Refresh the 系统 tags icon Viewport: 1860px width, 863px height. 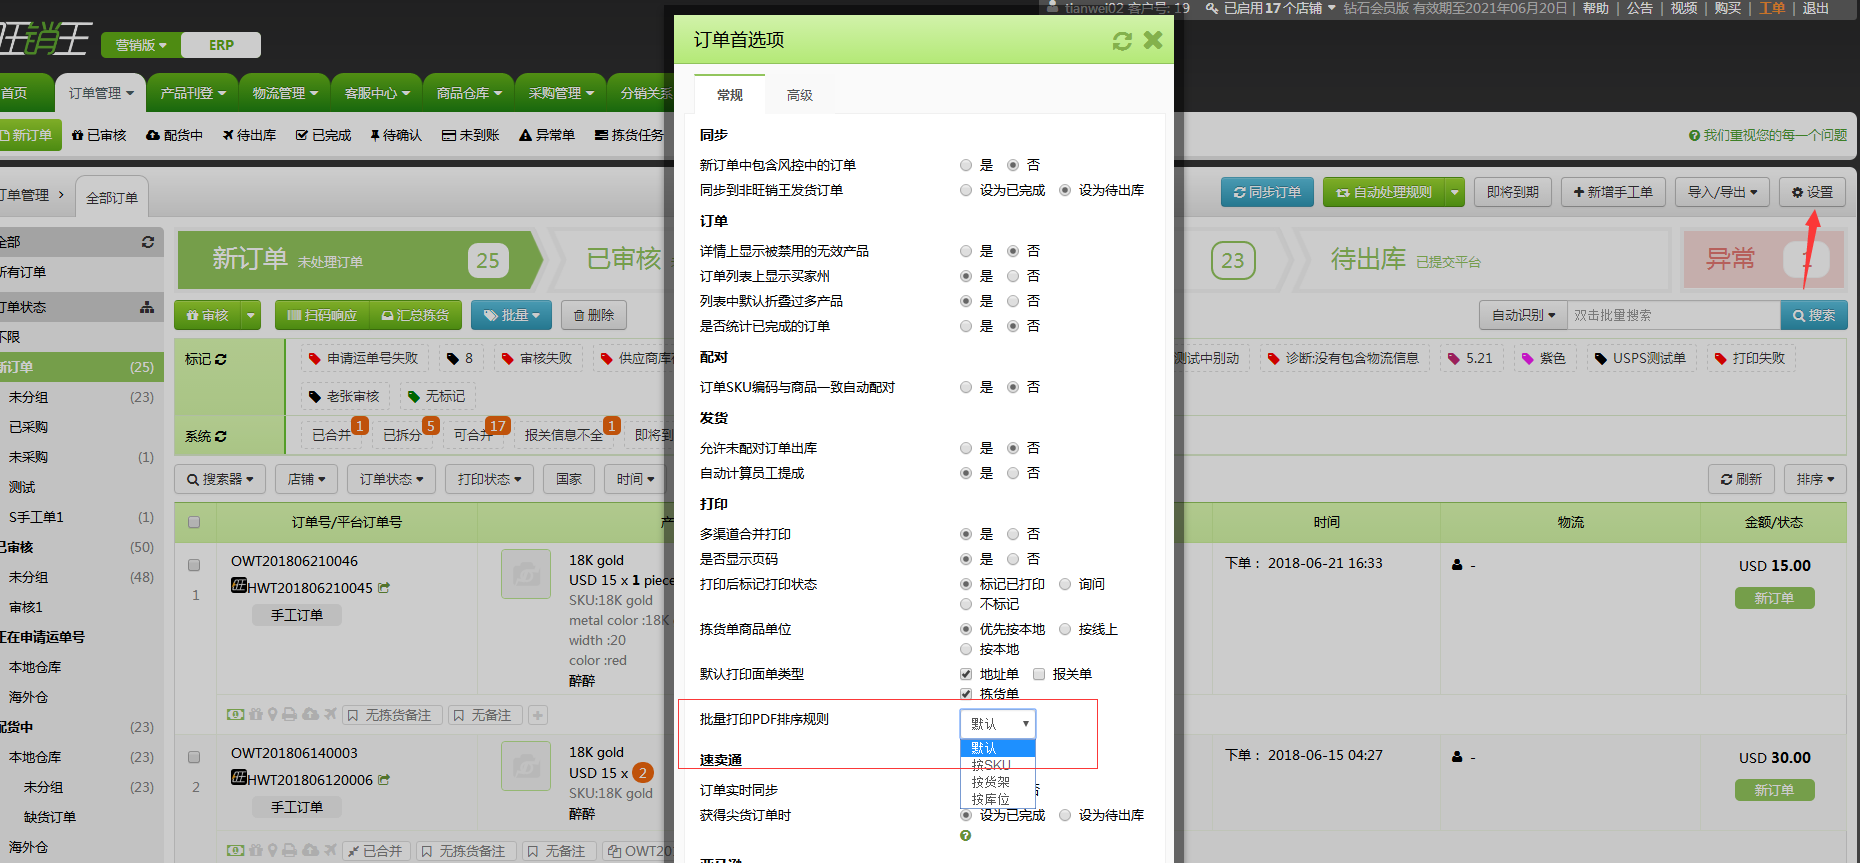(x=221, y=436)
